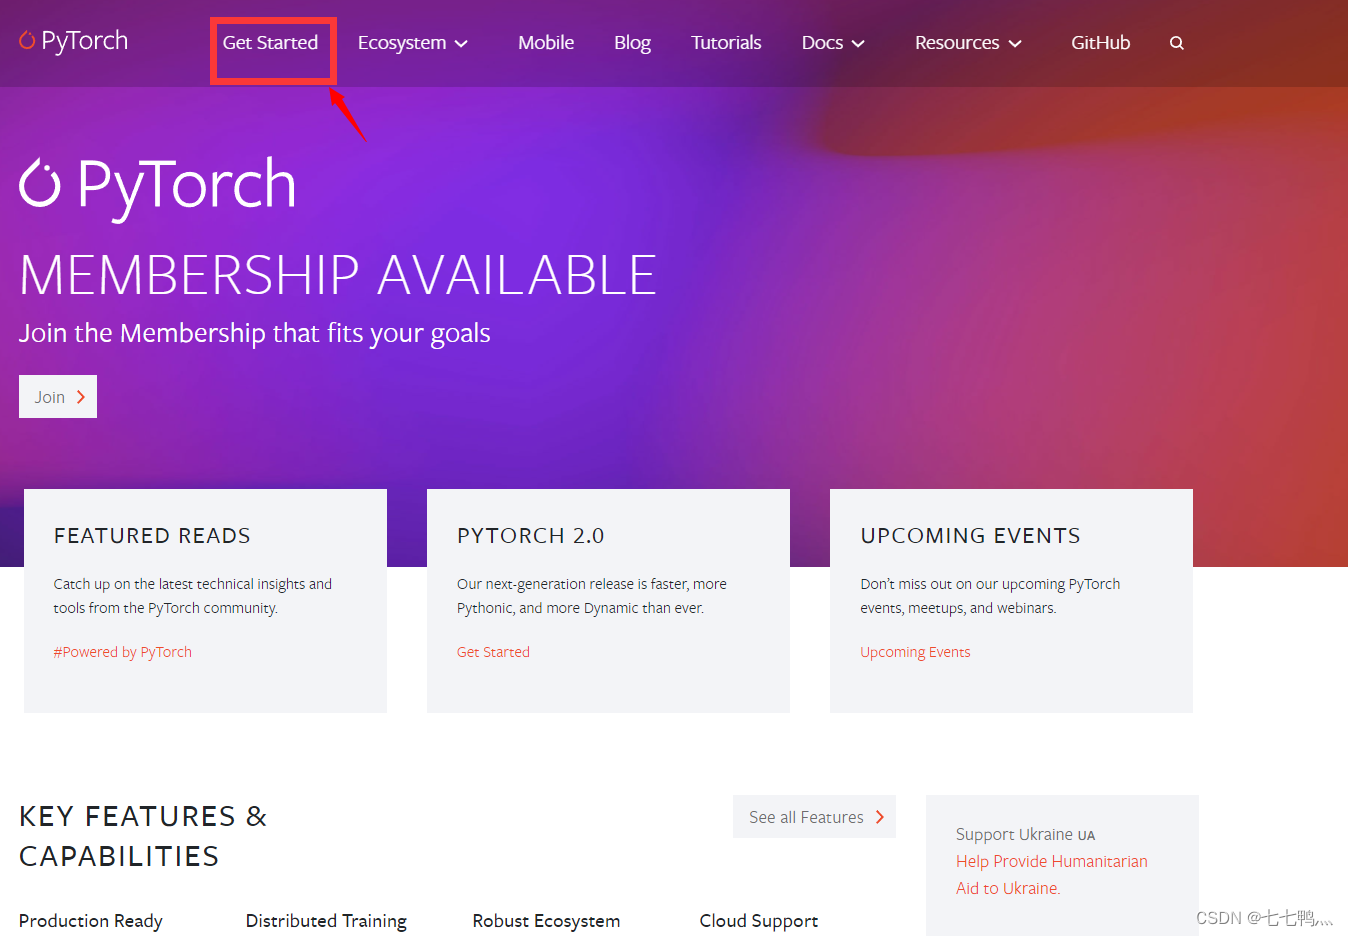Image resolution: width=1348 pixels, height=936 pixels.
Task: Open the #Powered by PyTorch link
Action: (x=122, y=652)
